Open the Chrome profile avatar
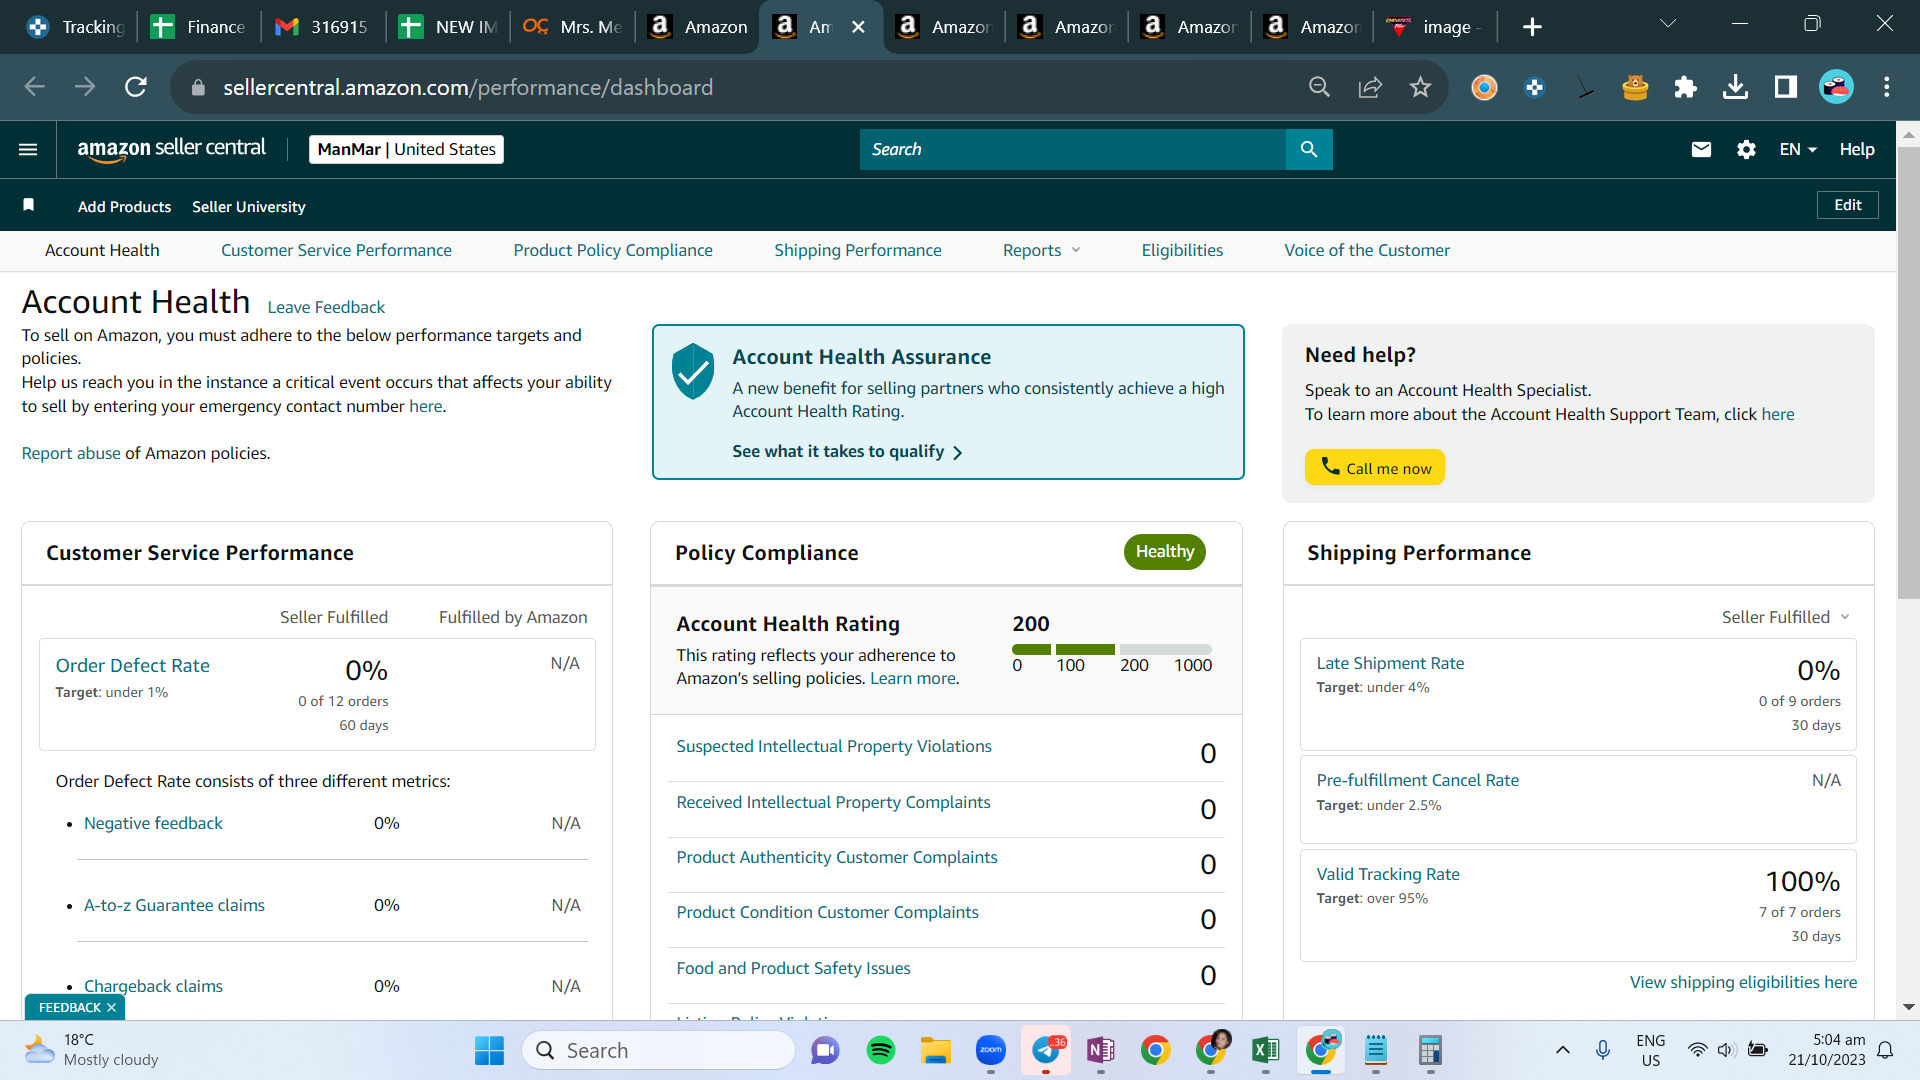1920x1080 pixels. point(1836,87)
